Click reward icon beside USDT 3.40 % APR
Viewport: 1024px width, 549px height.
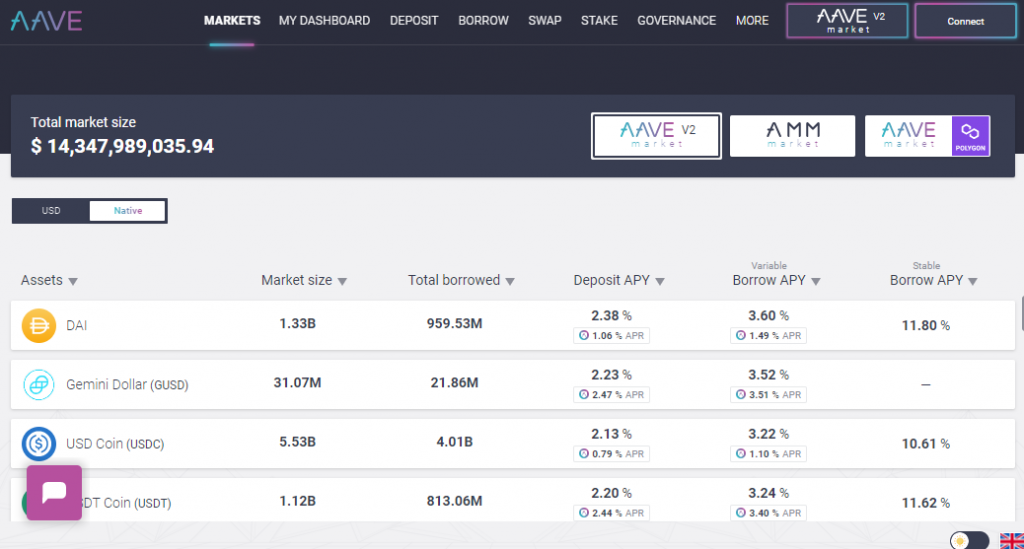(741, 513)
